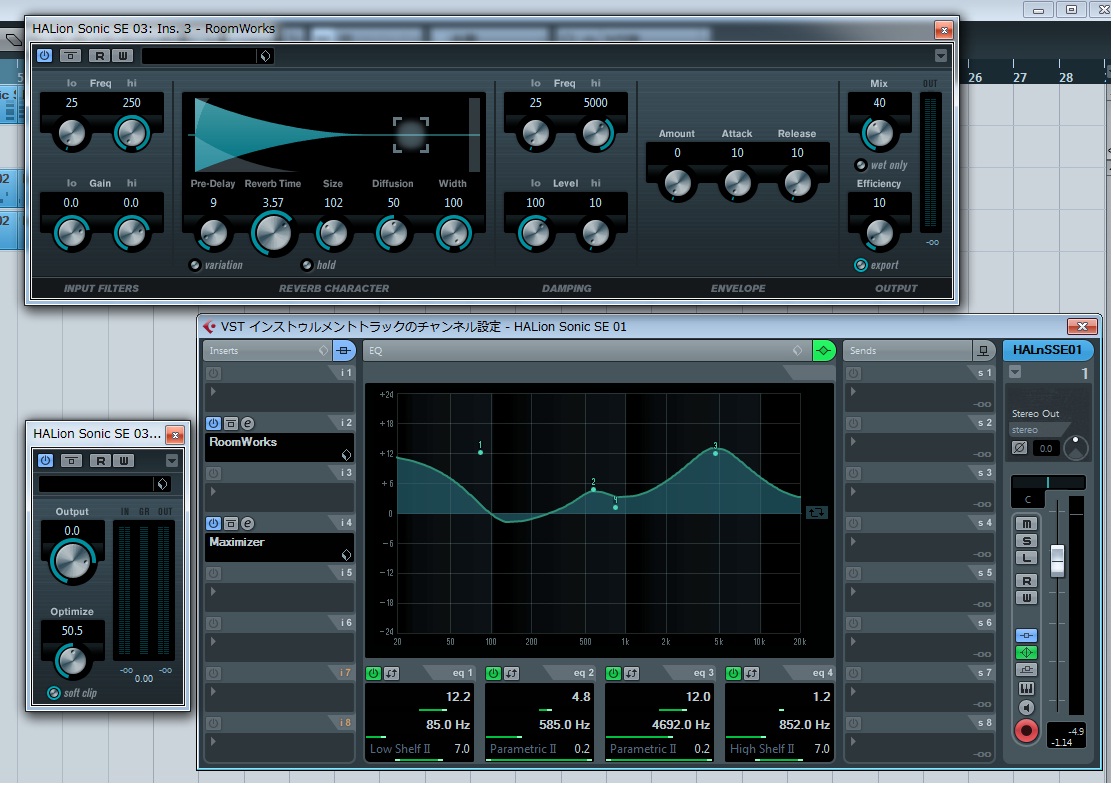Click the Reverb Time value 3.57
The height and width of the screenshot is (786, 1113).
pyautogui.click(x=273, y=202)
